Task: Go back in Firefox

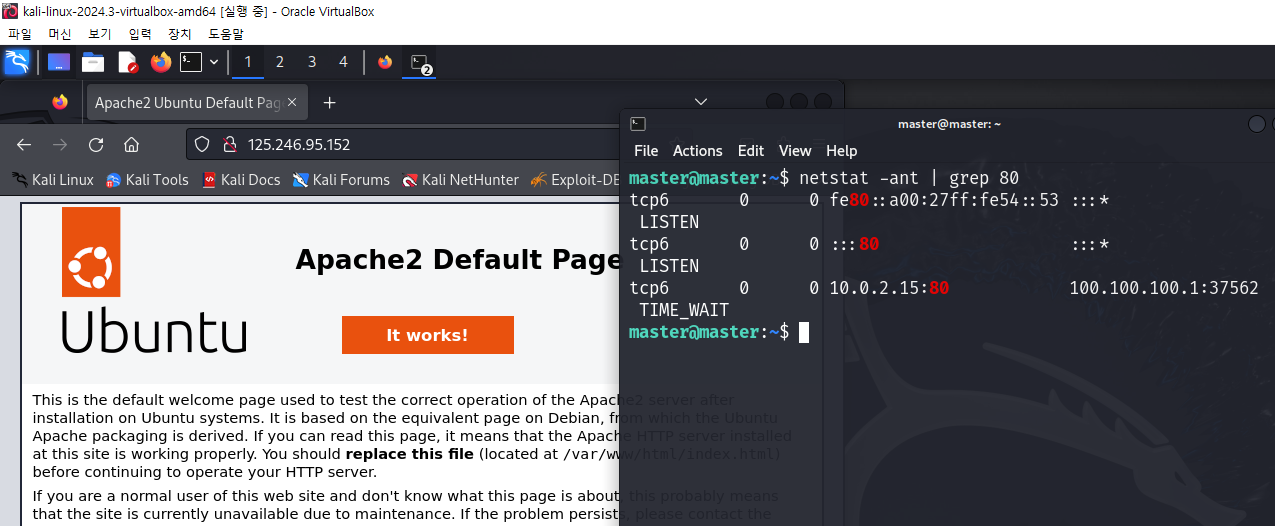Action: point(24,144)
